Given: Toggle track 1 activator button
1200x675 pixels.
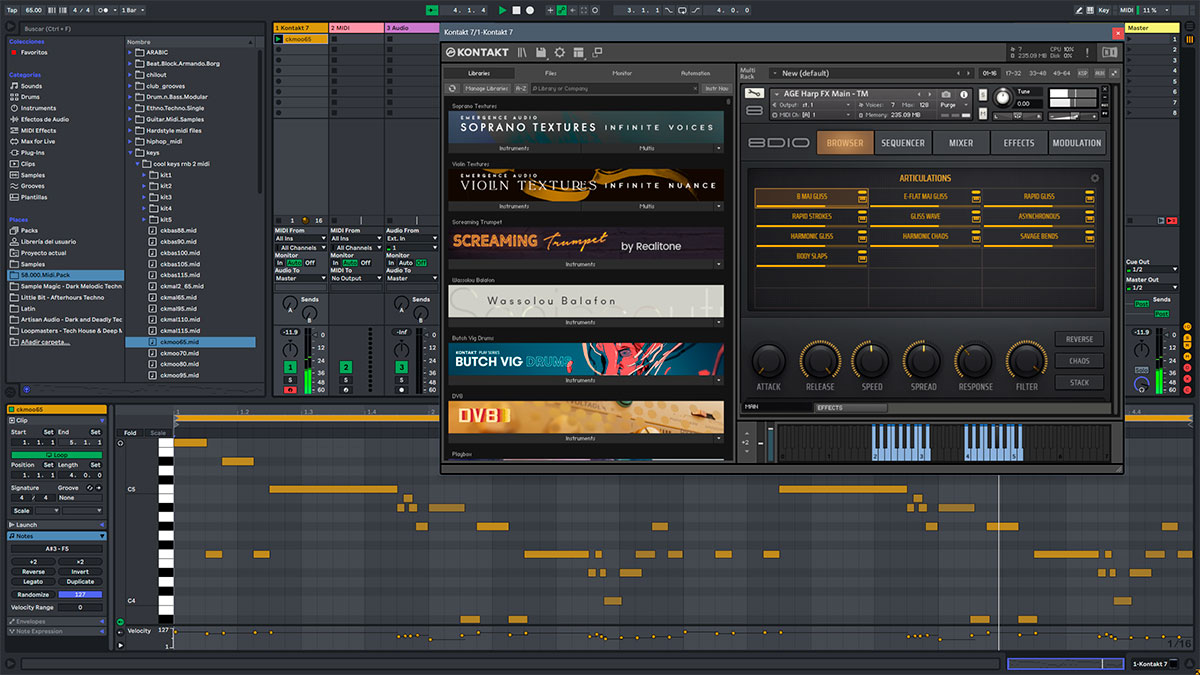Looking at the screenshot, I should tap(290, 367).
